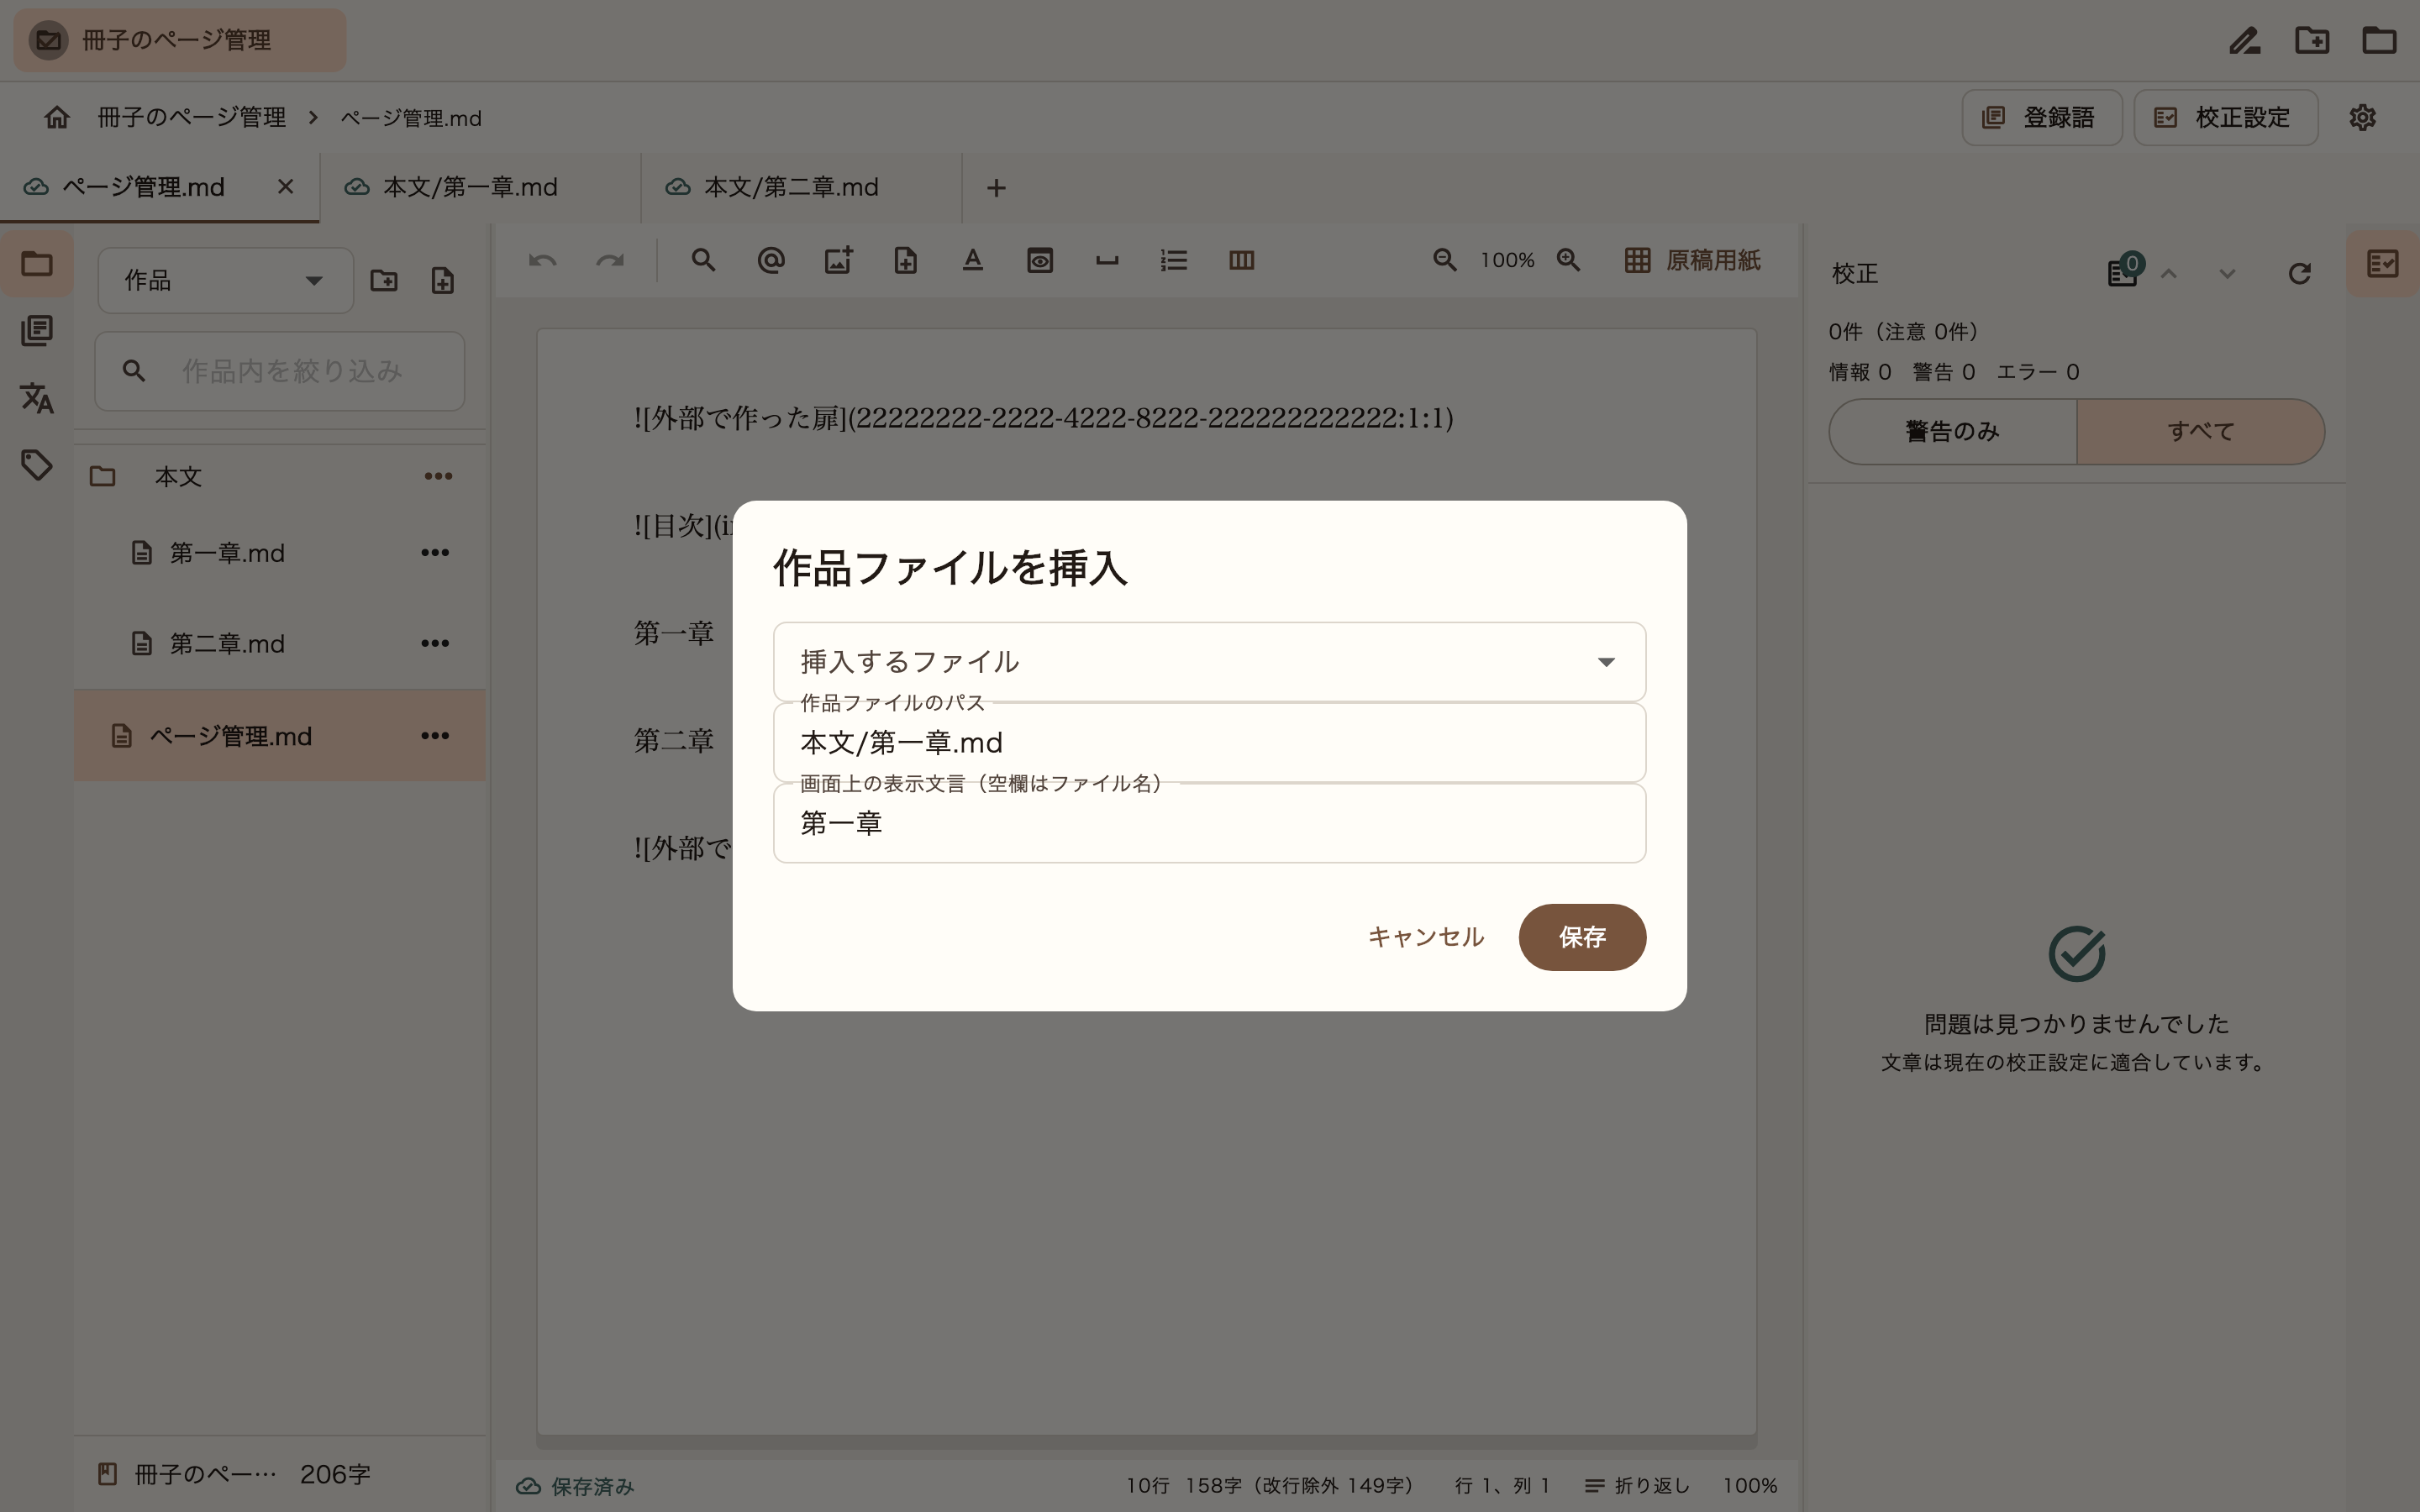Switch to 本文/第一章.md tab
Viewport: 2420px width, 1512px height.
(x=480, y=188)
